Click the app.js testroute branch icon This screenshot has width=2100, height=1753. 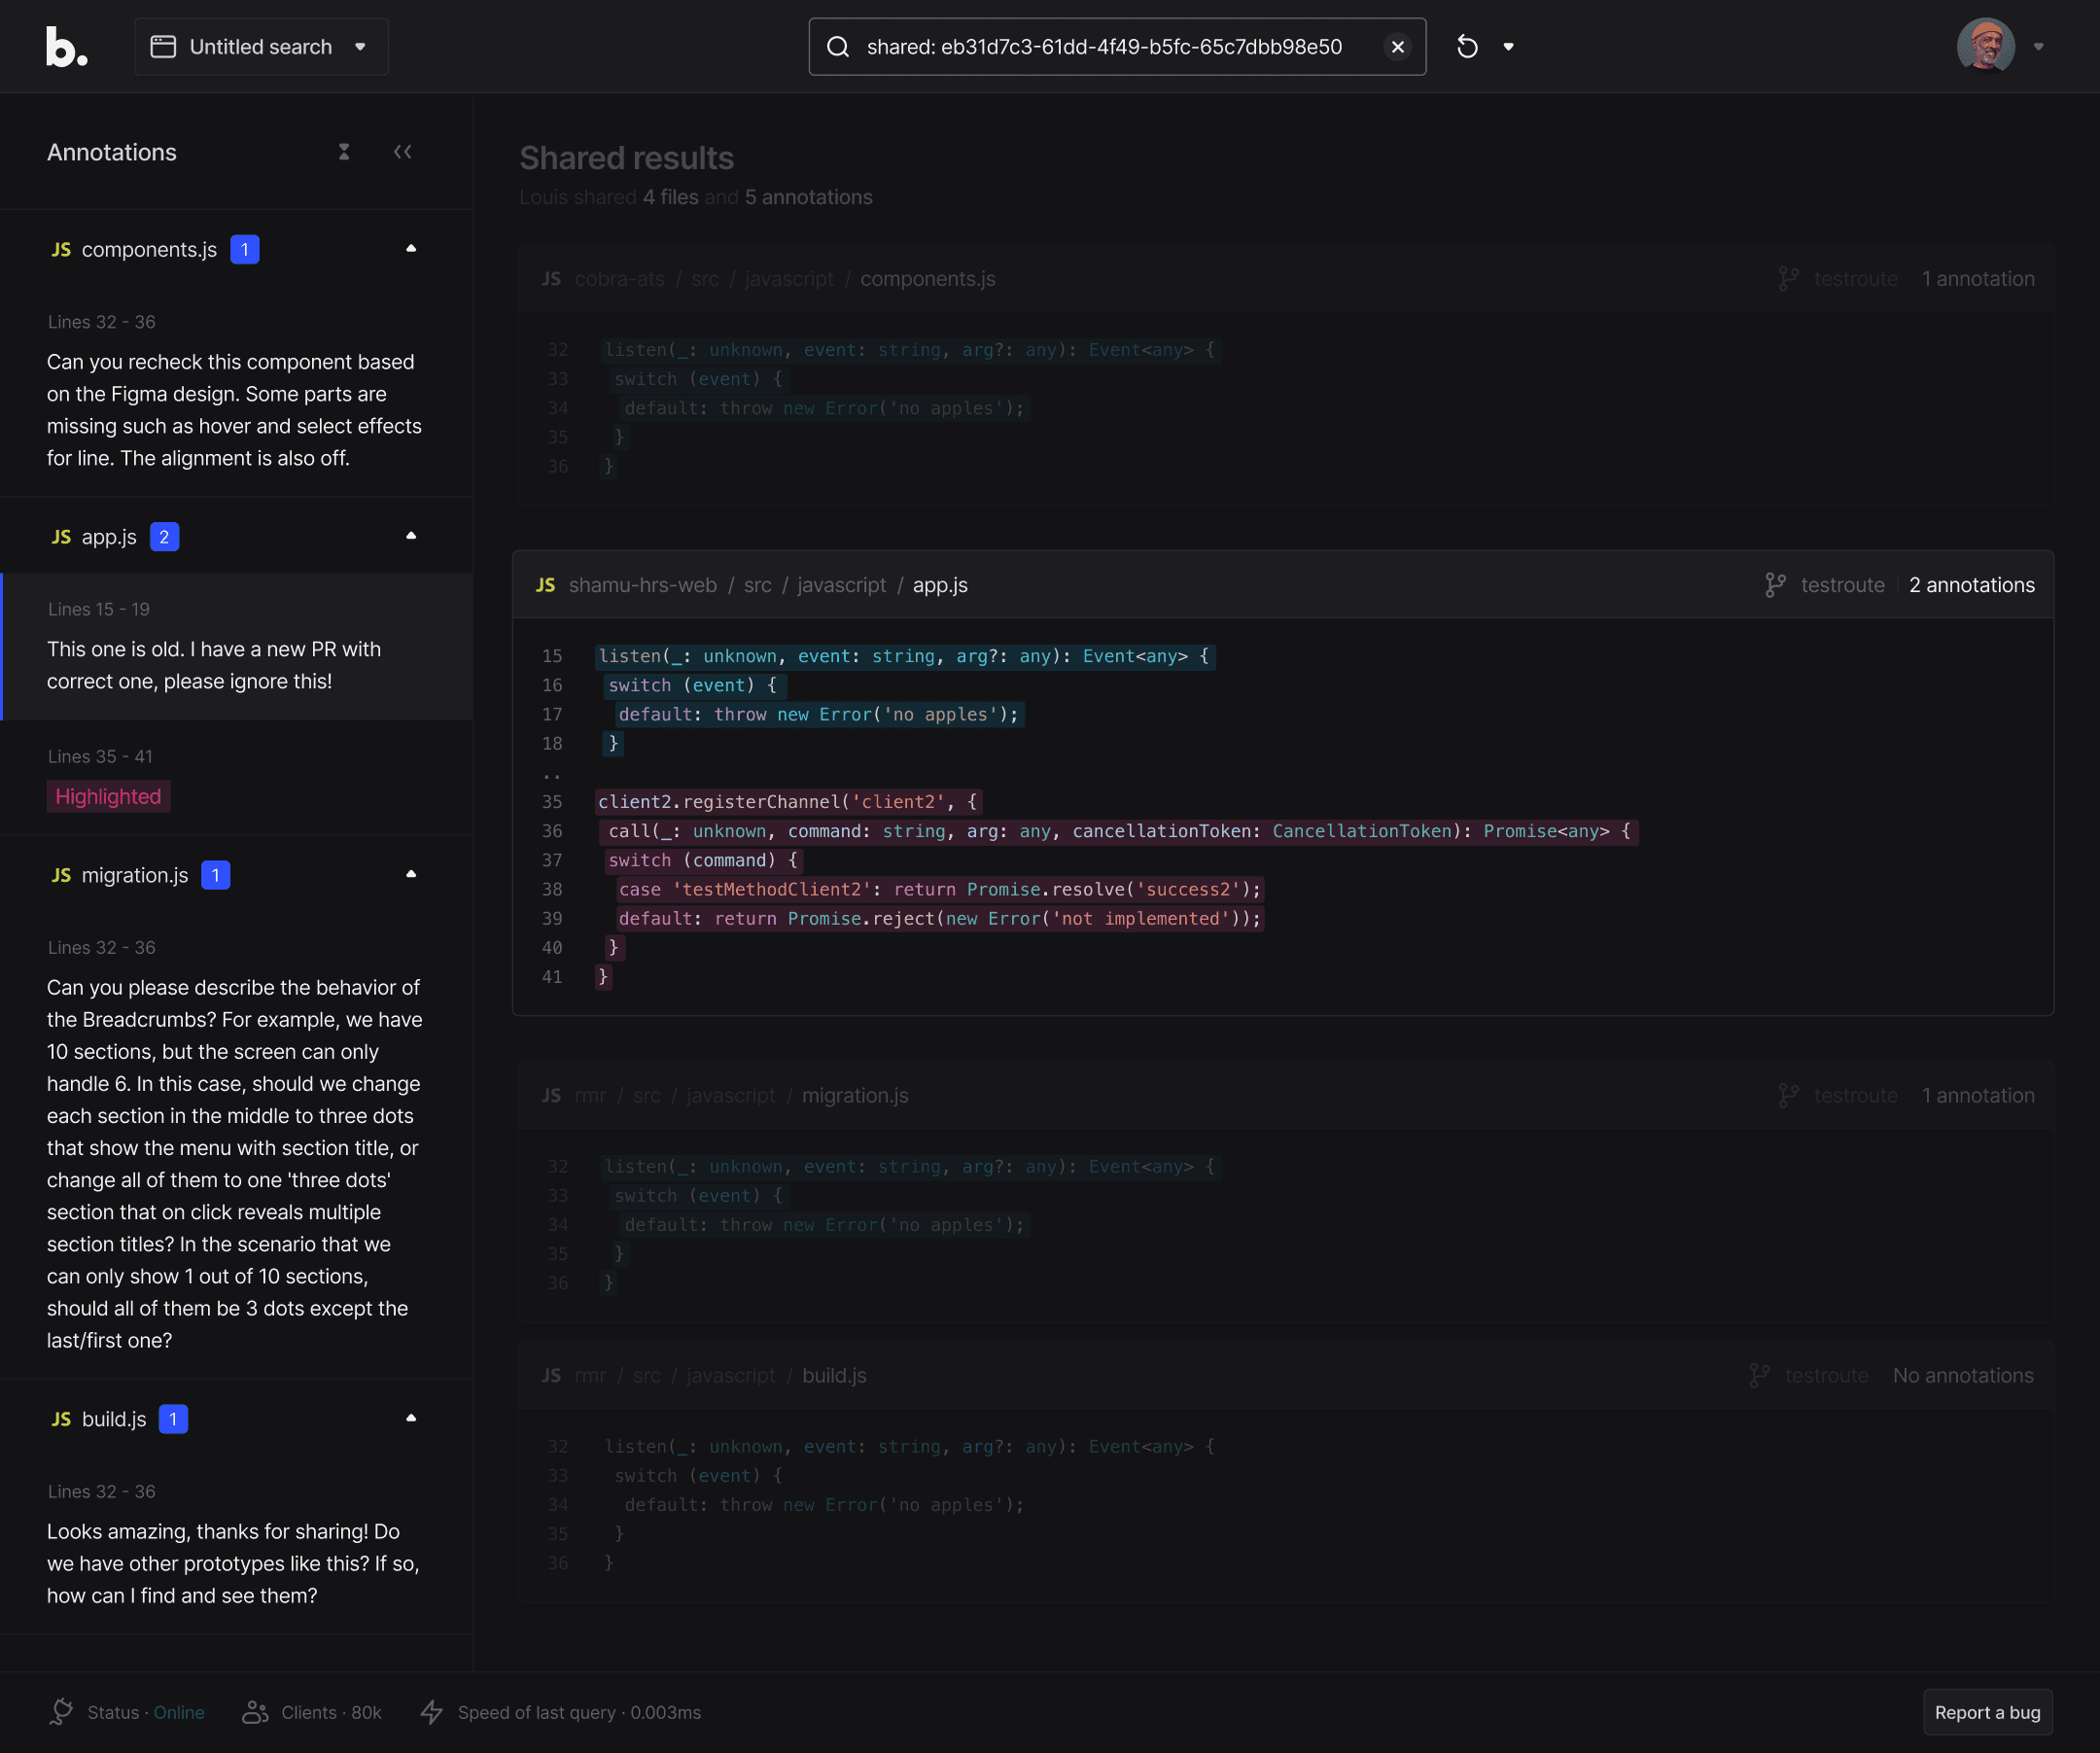pos(1775,585)
